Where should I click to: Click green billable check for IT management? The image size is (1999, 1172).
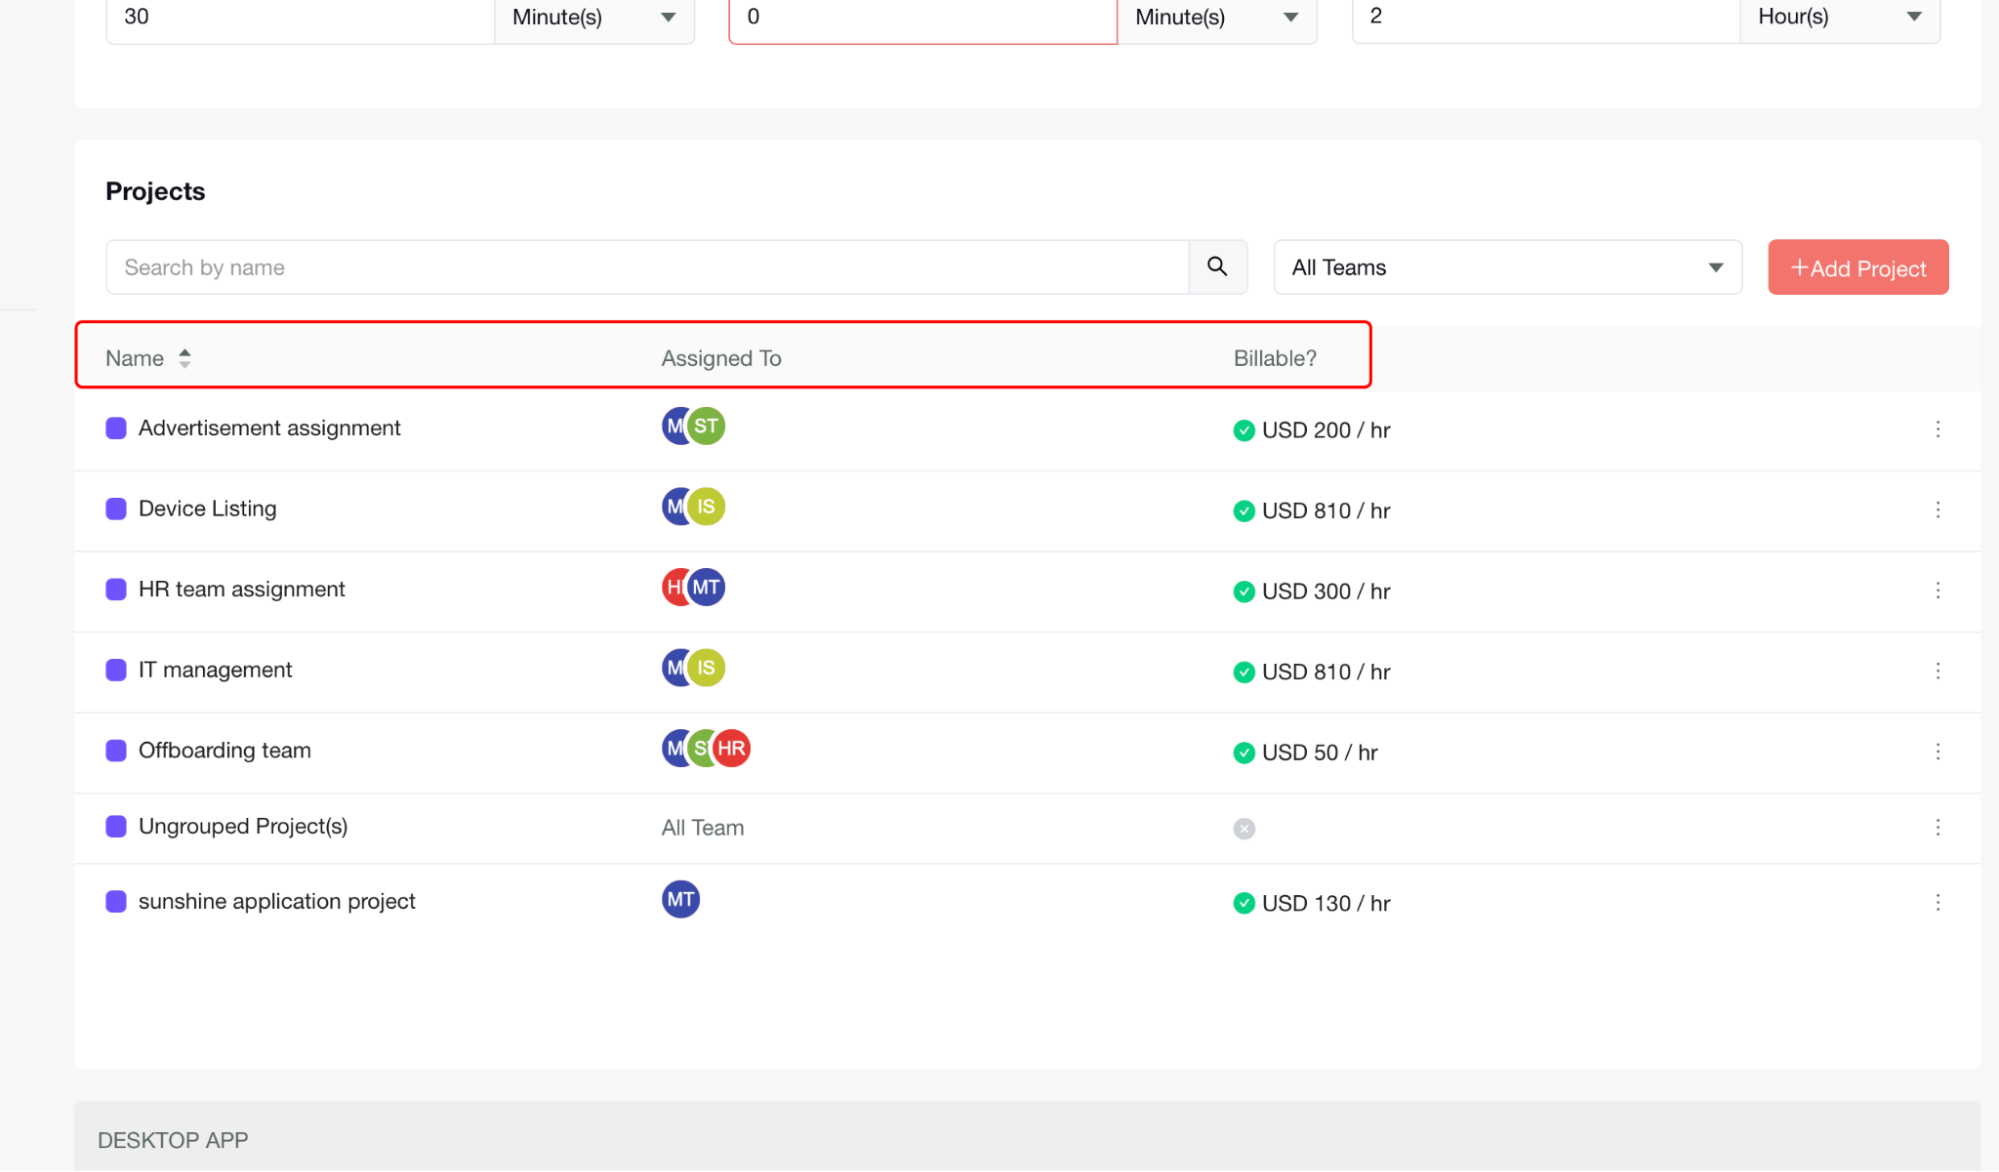tap(1244, 672)
